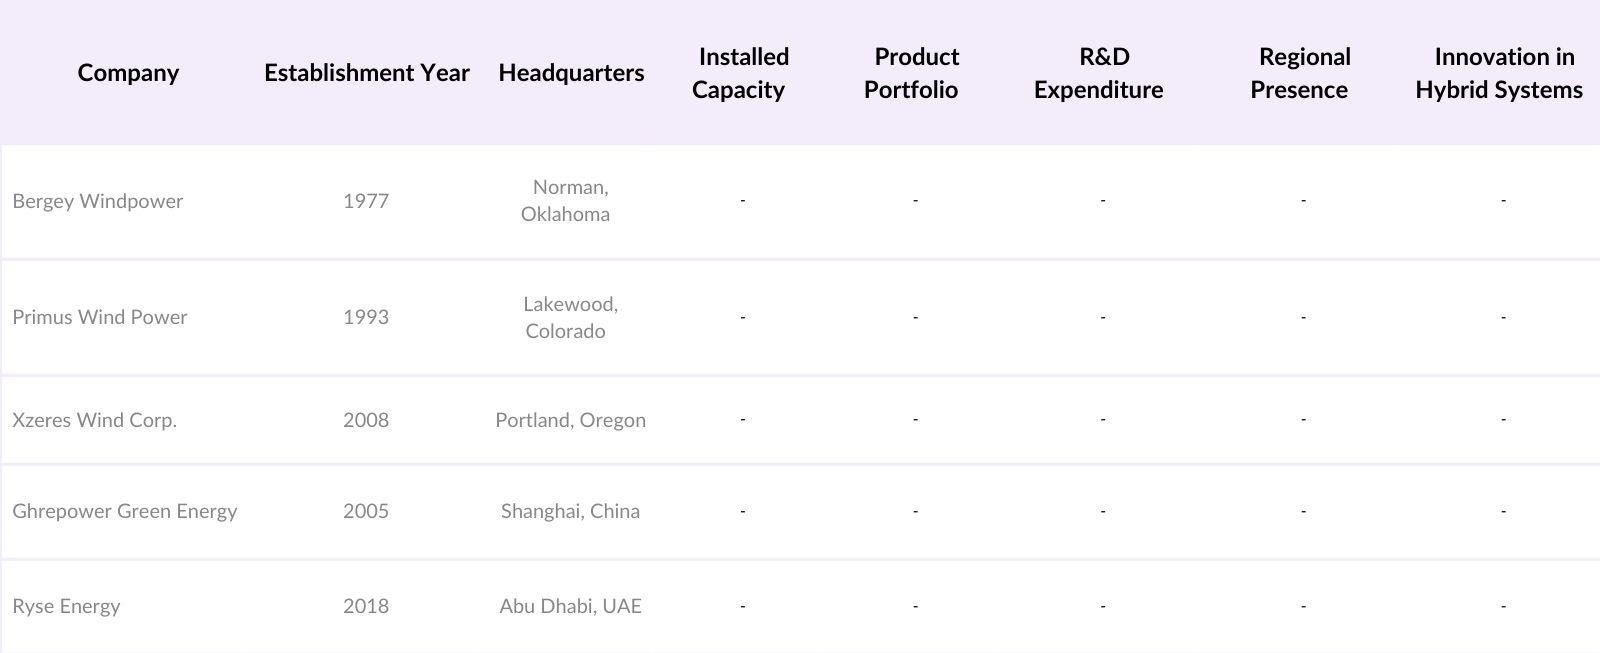Click the Ryse Energy company name
The height and width of the screenshot is (653, 1600).
pyautogui.click(x=66, y=606)
